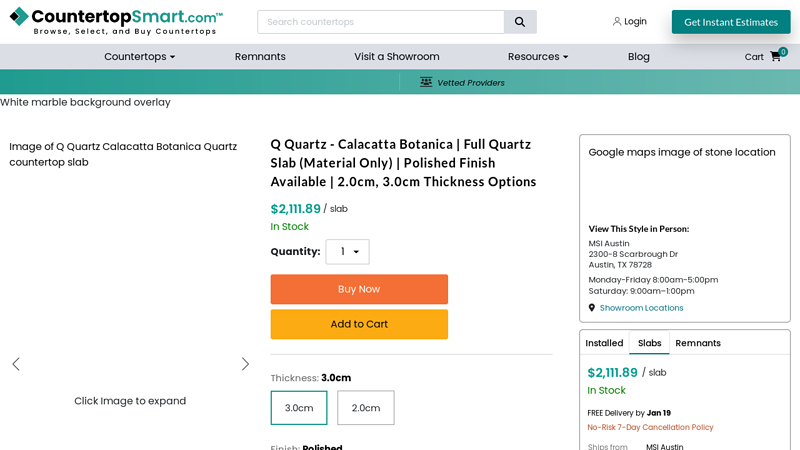800x450 pixels.
Task: Switch to the Installed tab
Action: tap(604, 343)
